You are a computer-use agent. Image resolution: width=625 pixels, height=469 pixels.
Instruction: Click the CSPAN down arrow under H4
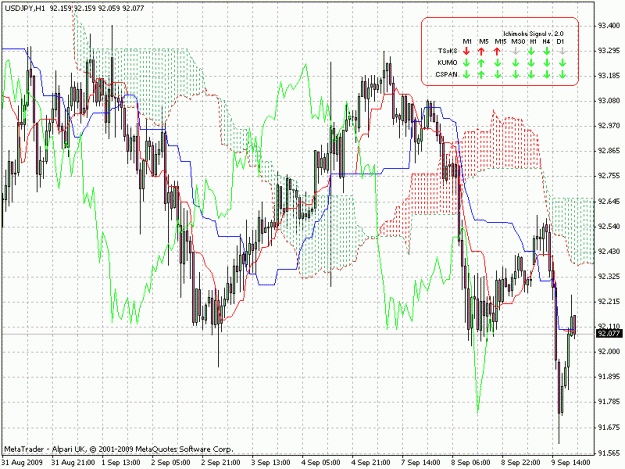[547, 75]
